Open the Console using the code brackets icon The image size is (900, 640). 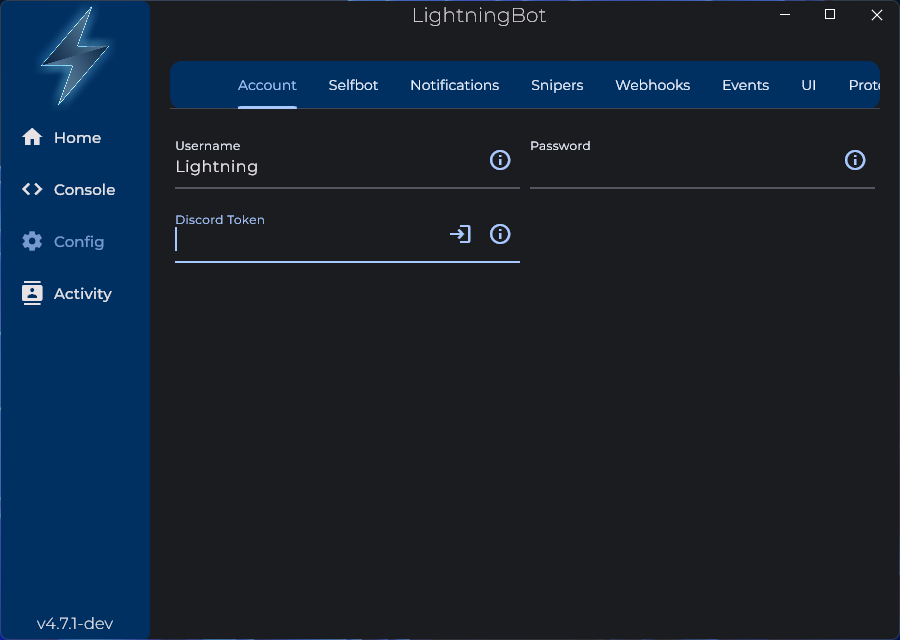[x=30, y=189]
